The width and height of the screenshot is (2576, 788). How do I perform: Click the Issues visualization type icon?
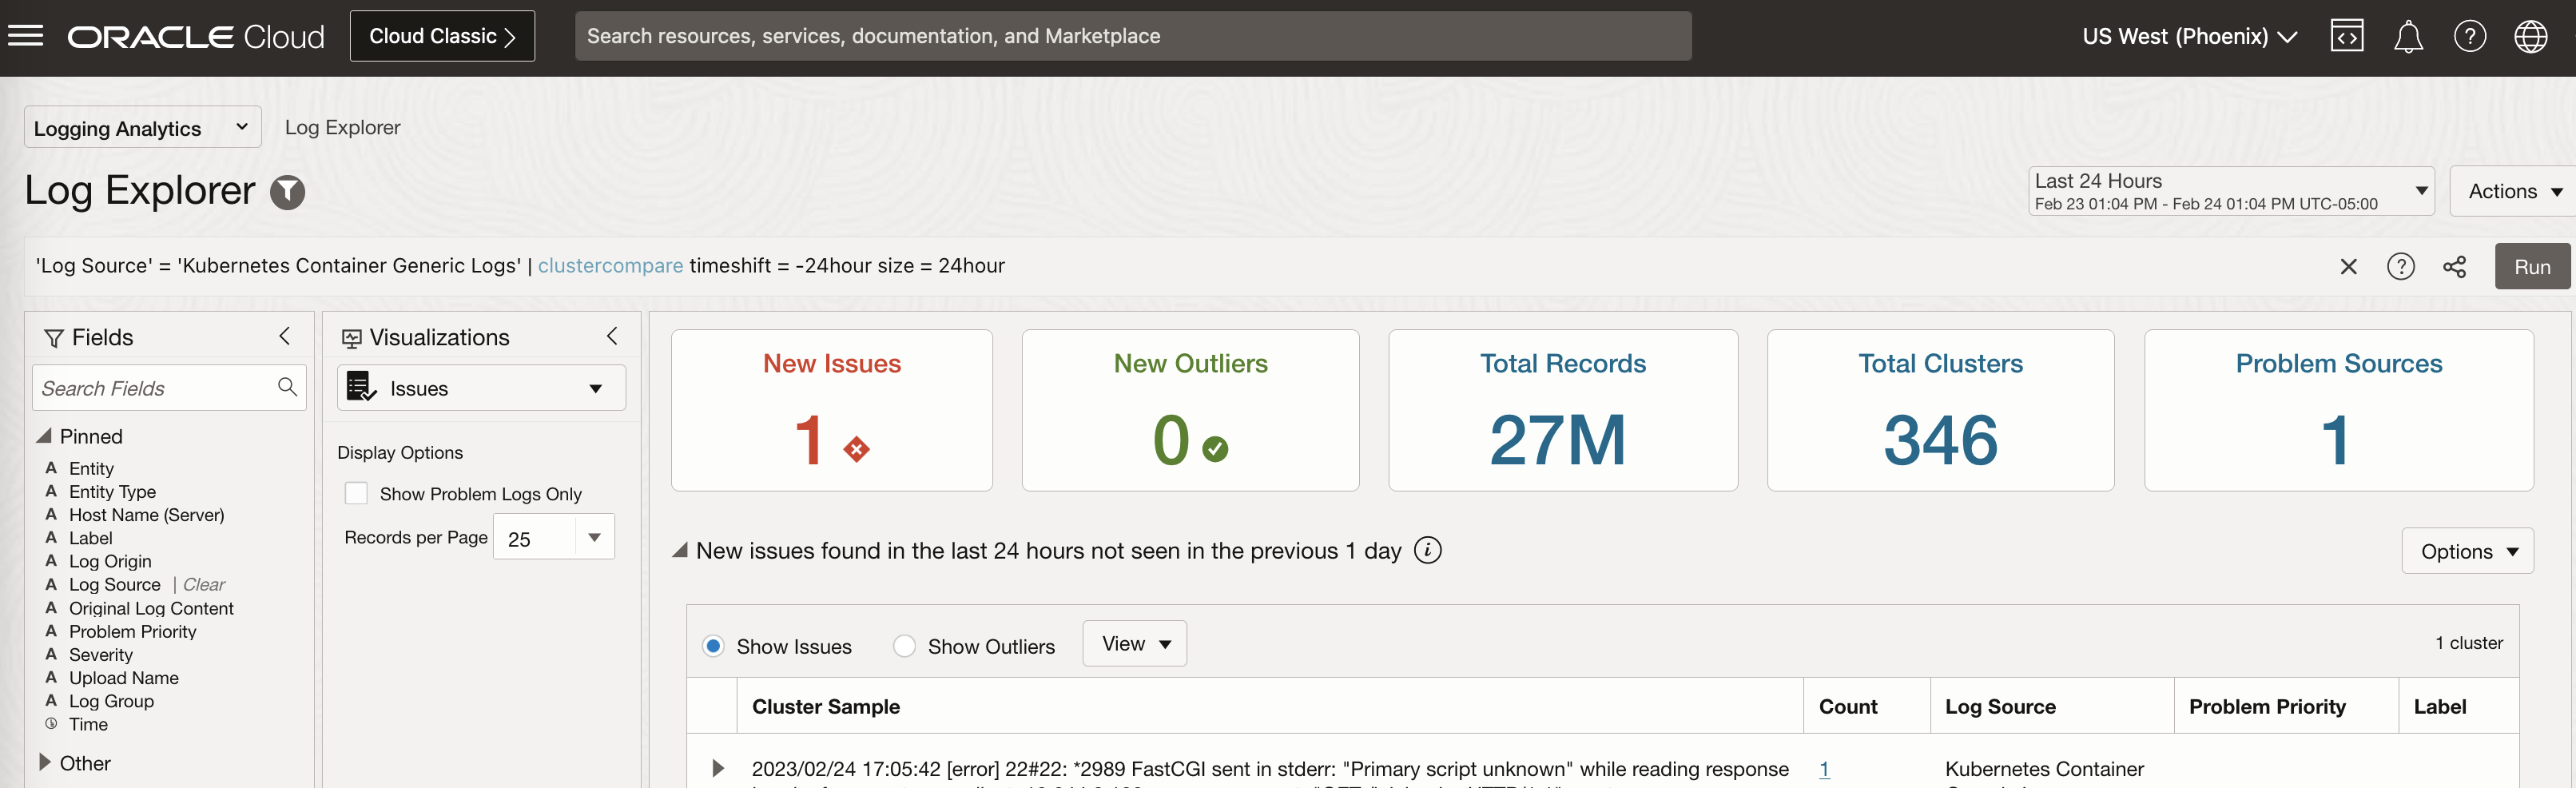tap(361, 387)
